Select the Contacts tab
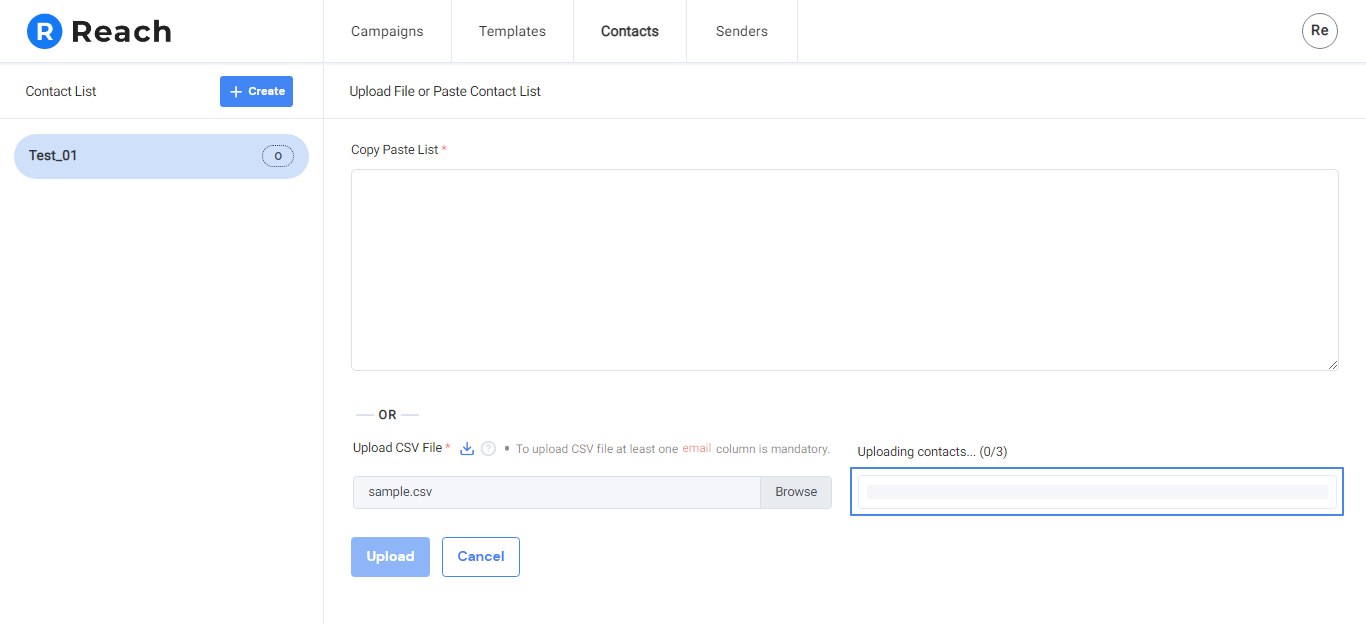The height and width of the screenshot is (624, 1366). click(x=630, y=31)
